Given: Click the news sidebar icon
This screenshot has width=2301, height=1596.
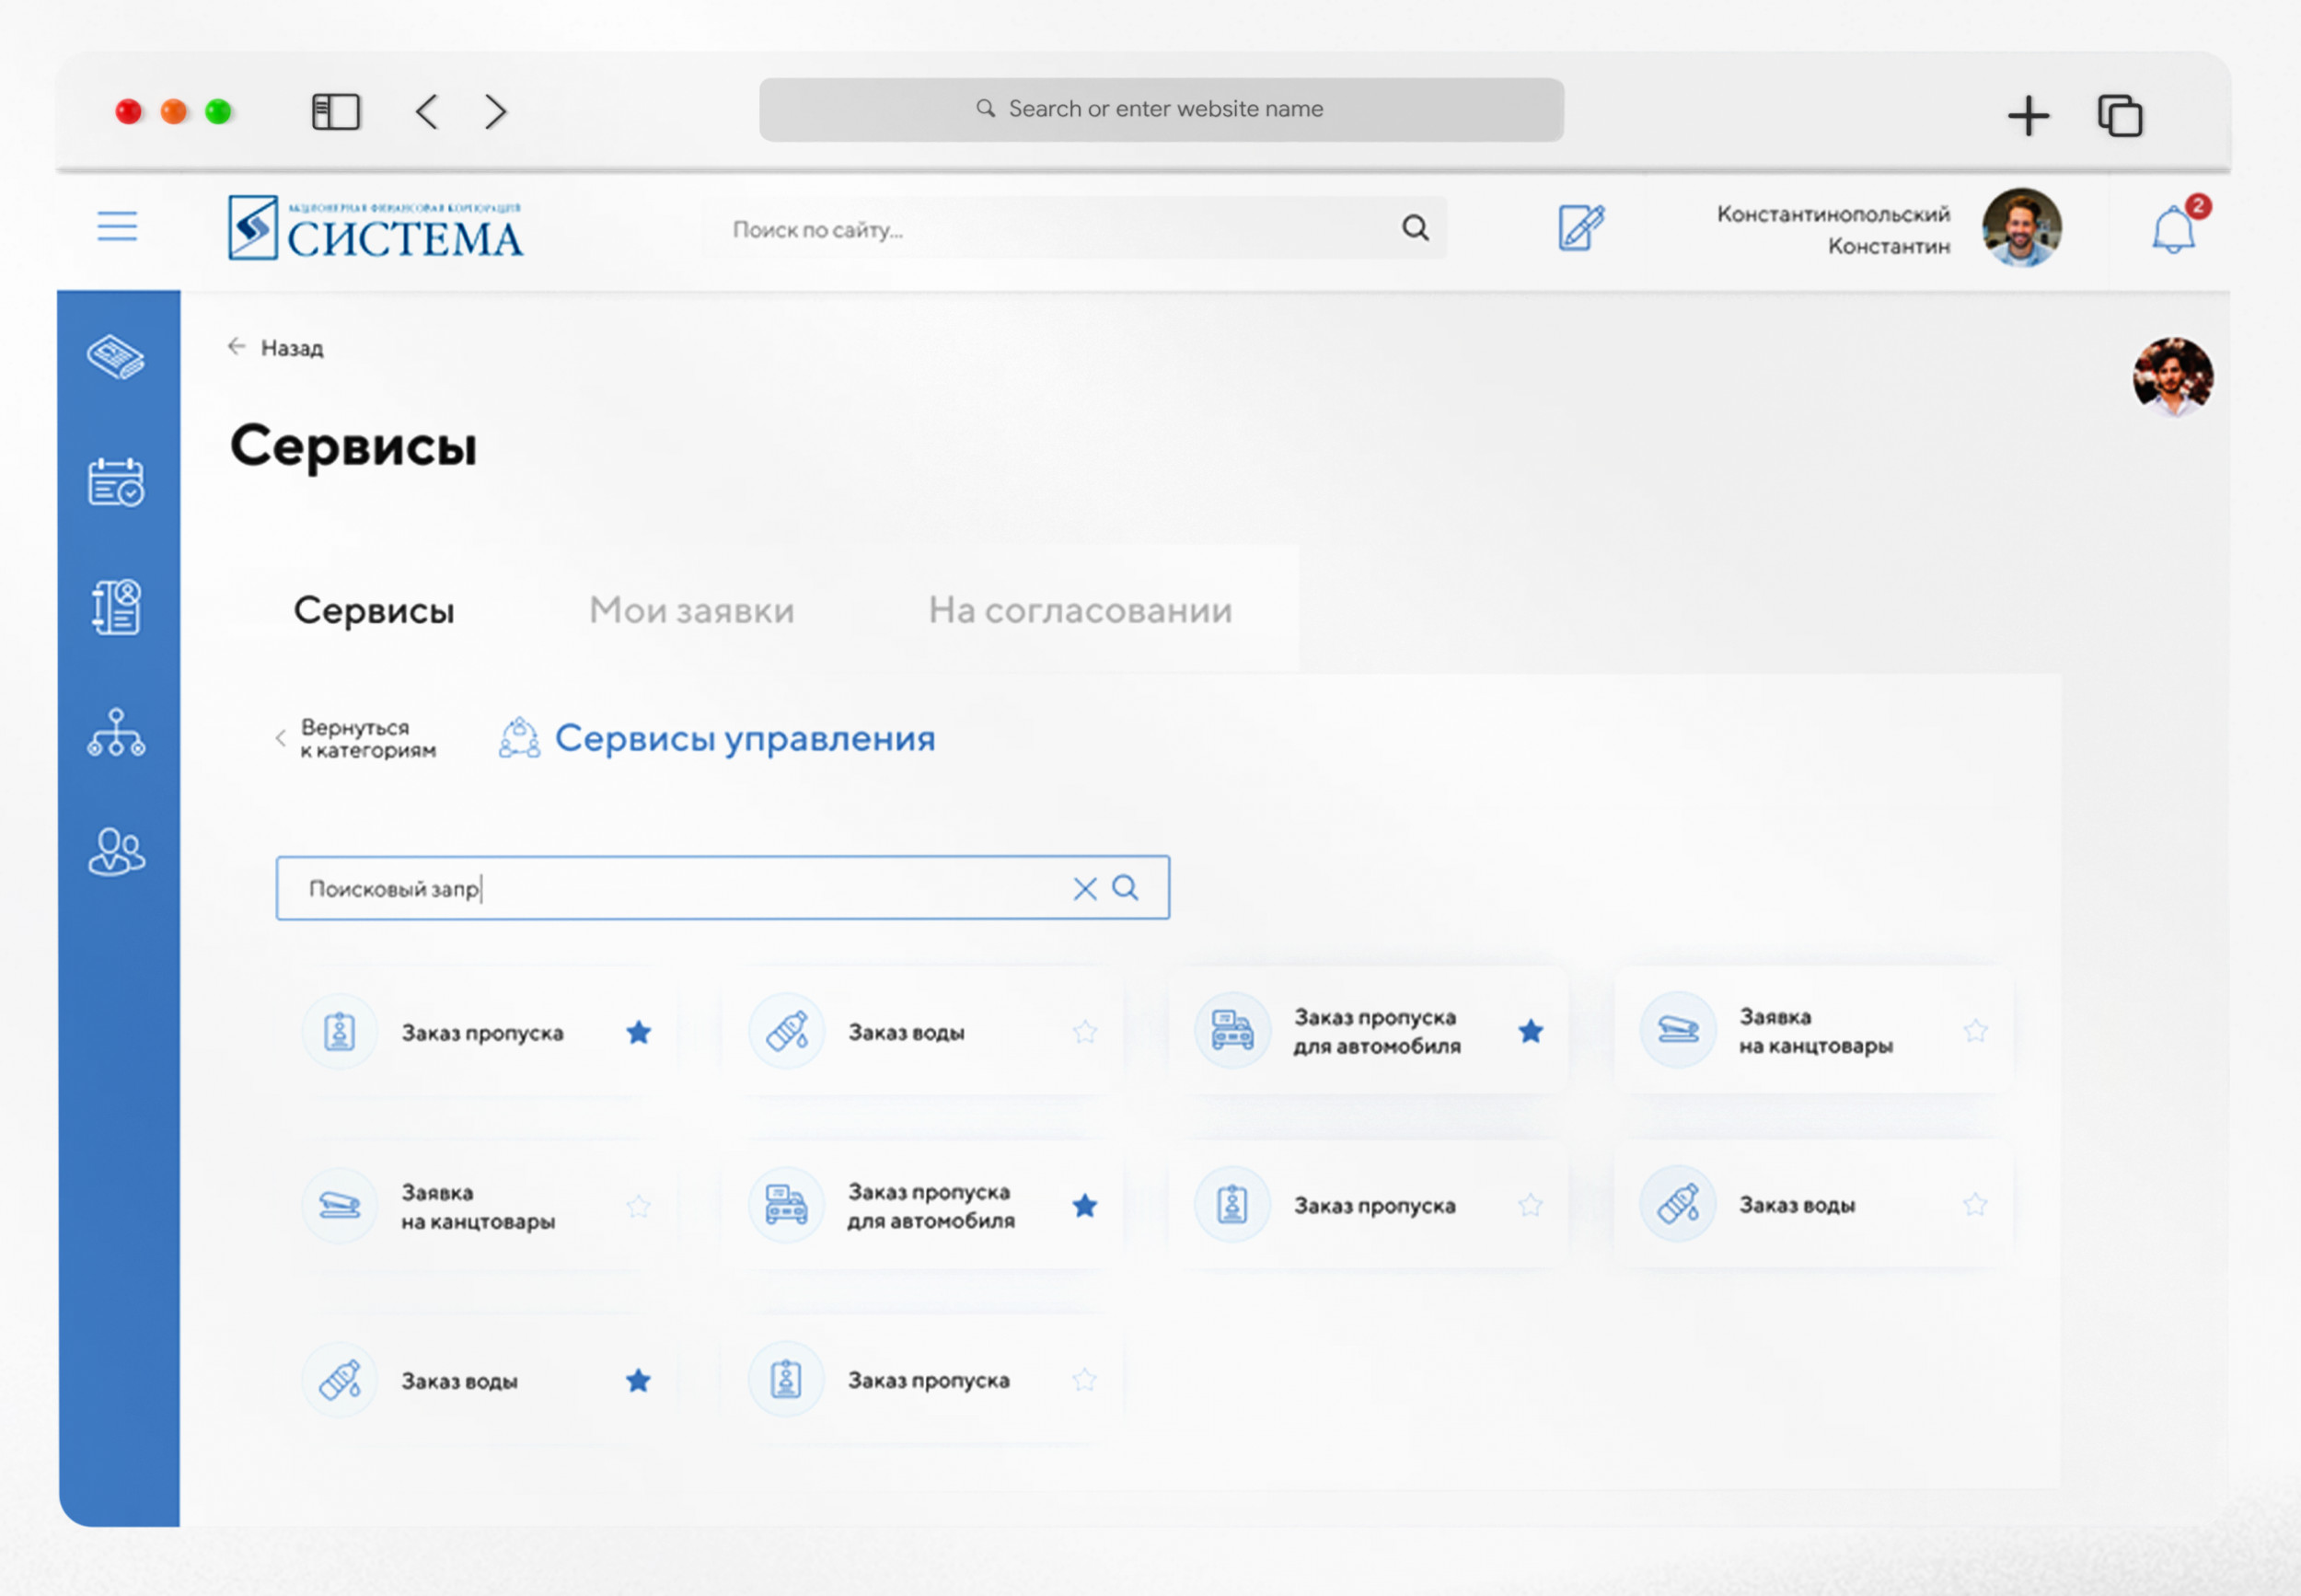Looking at the screenshot, I should [116, 357].
